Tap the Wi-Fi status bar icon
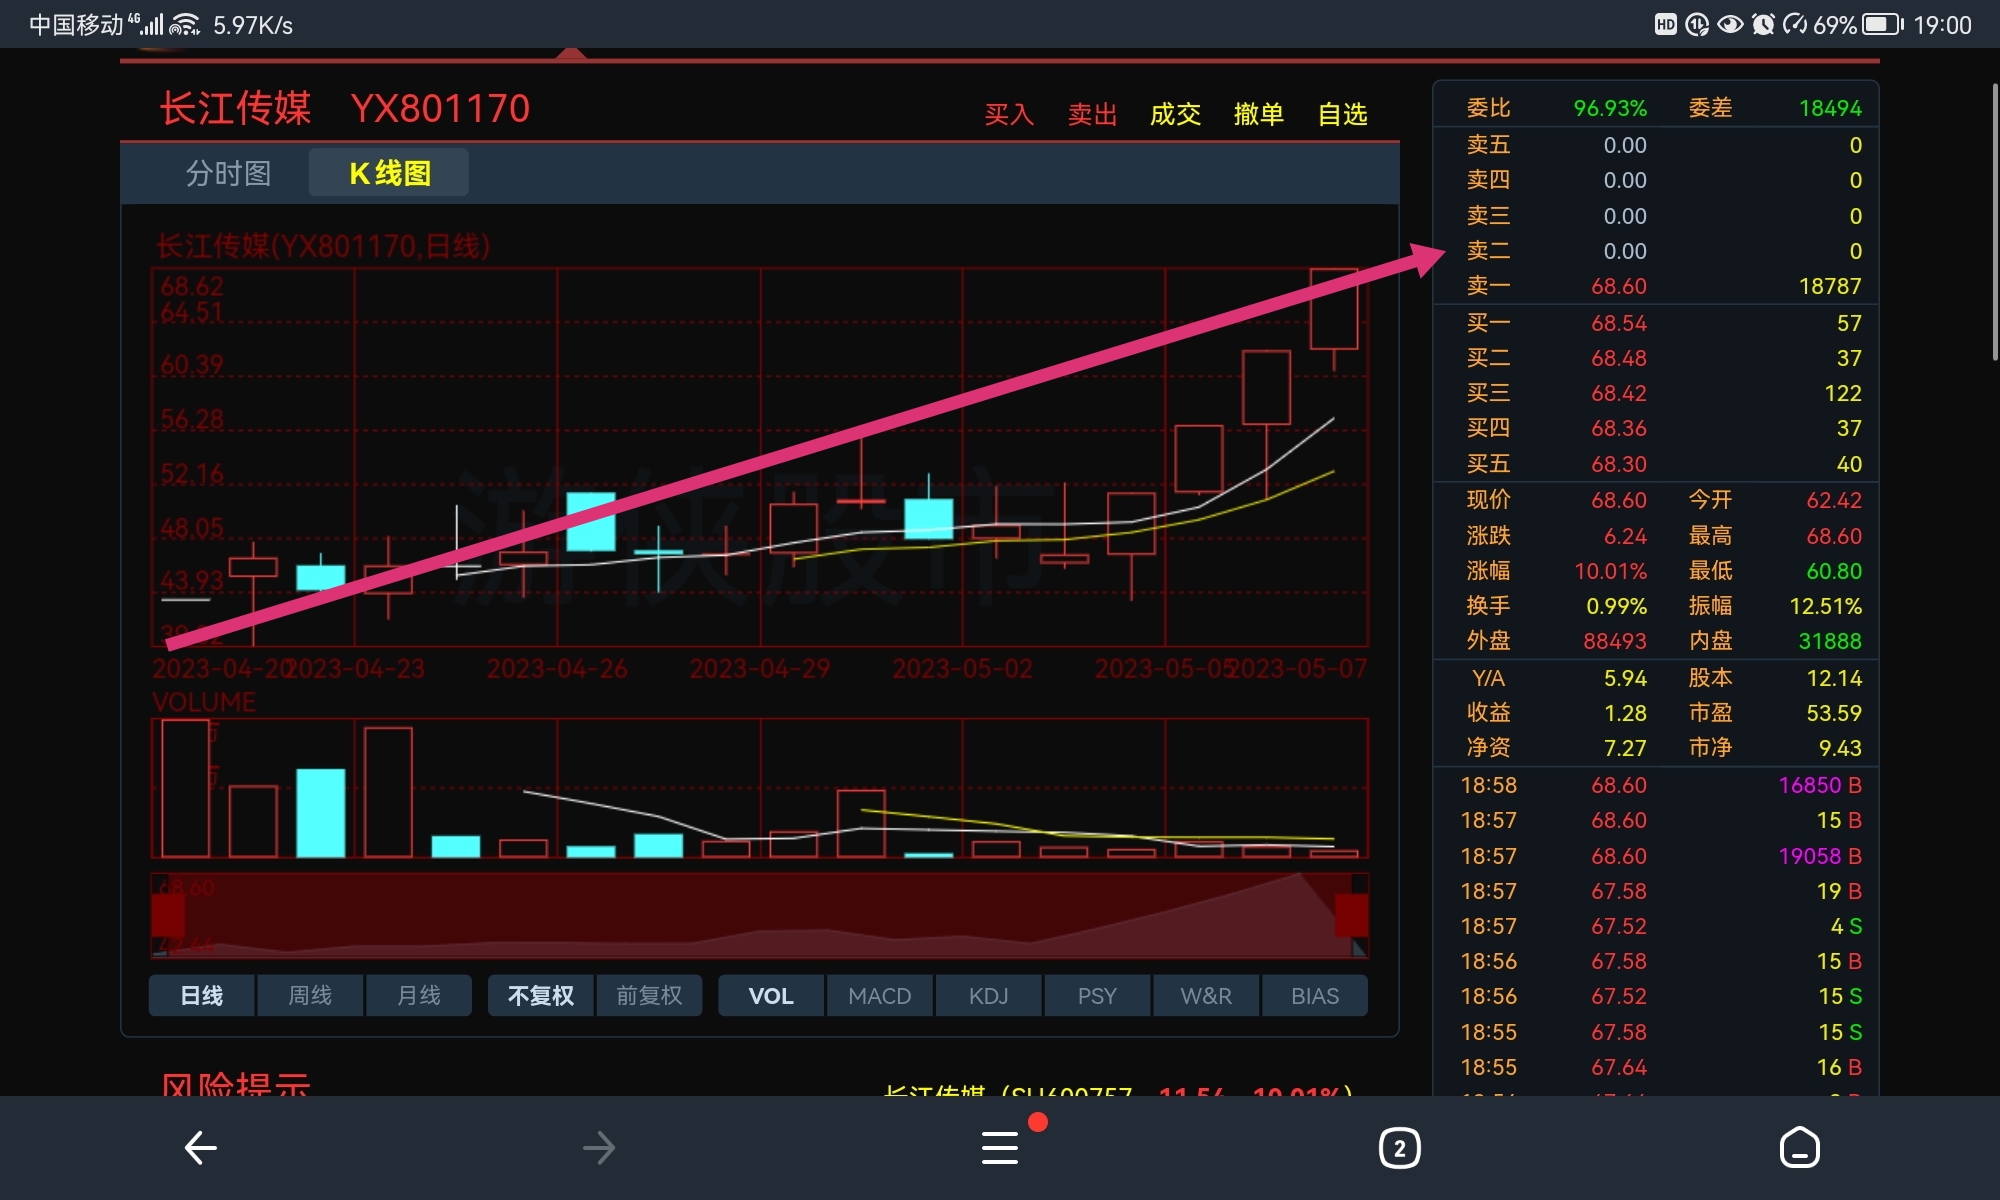 click(x=185, y=24)
